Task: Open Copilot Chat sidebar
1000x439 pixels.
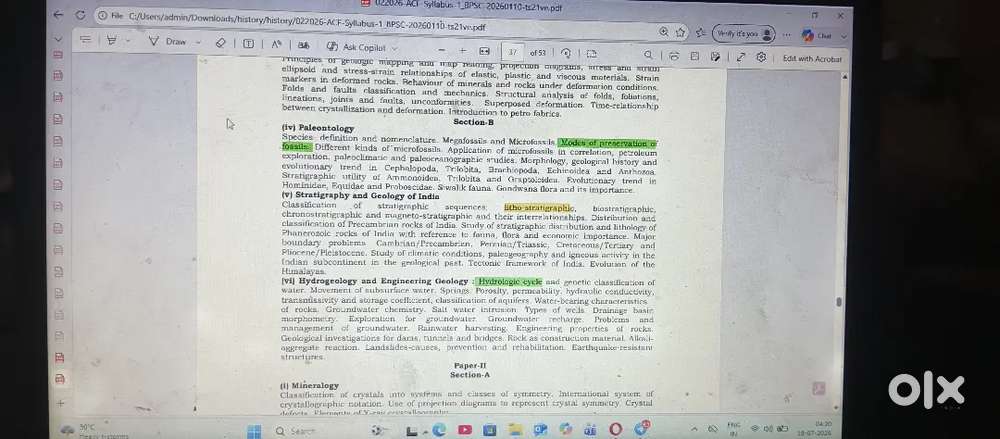Action: (818, 36)
